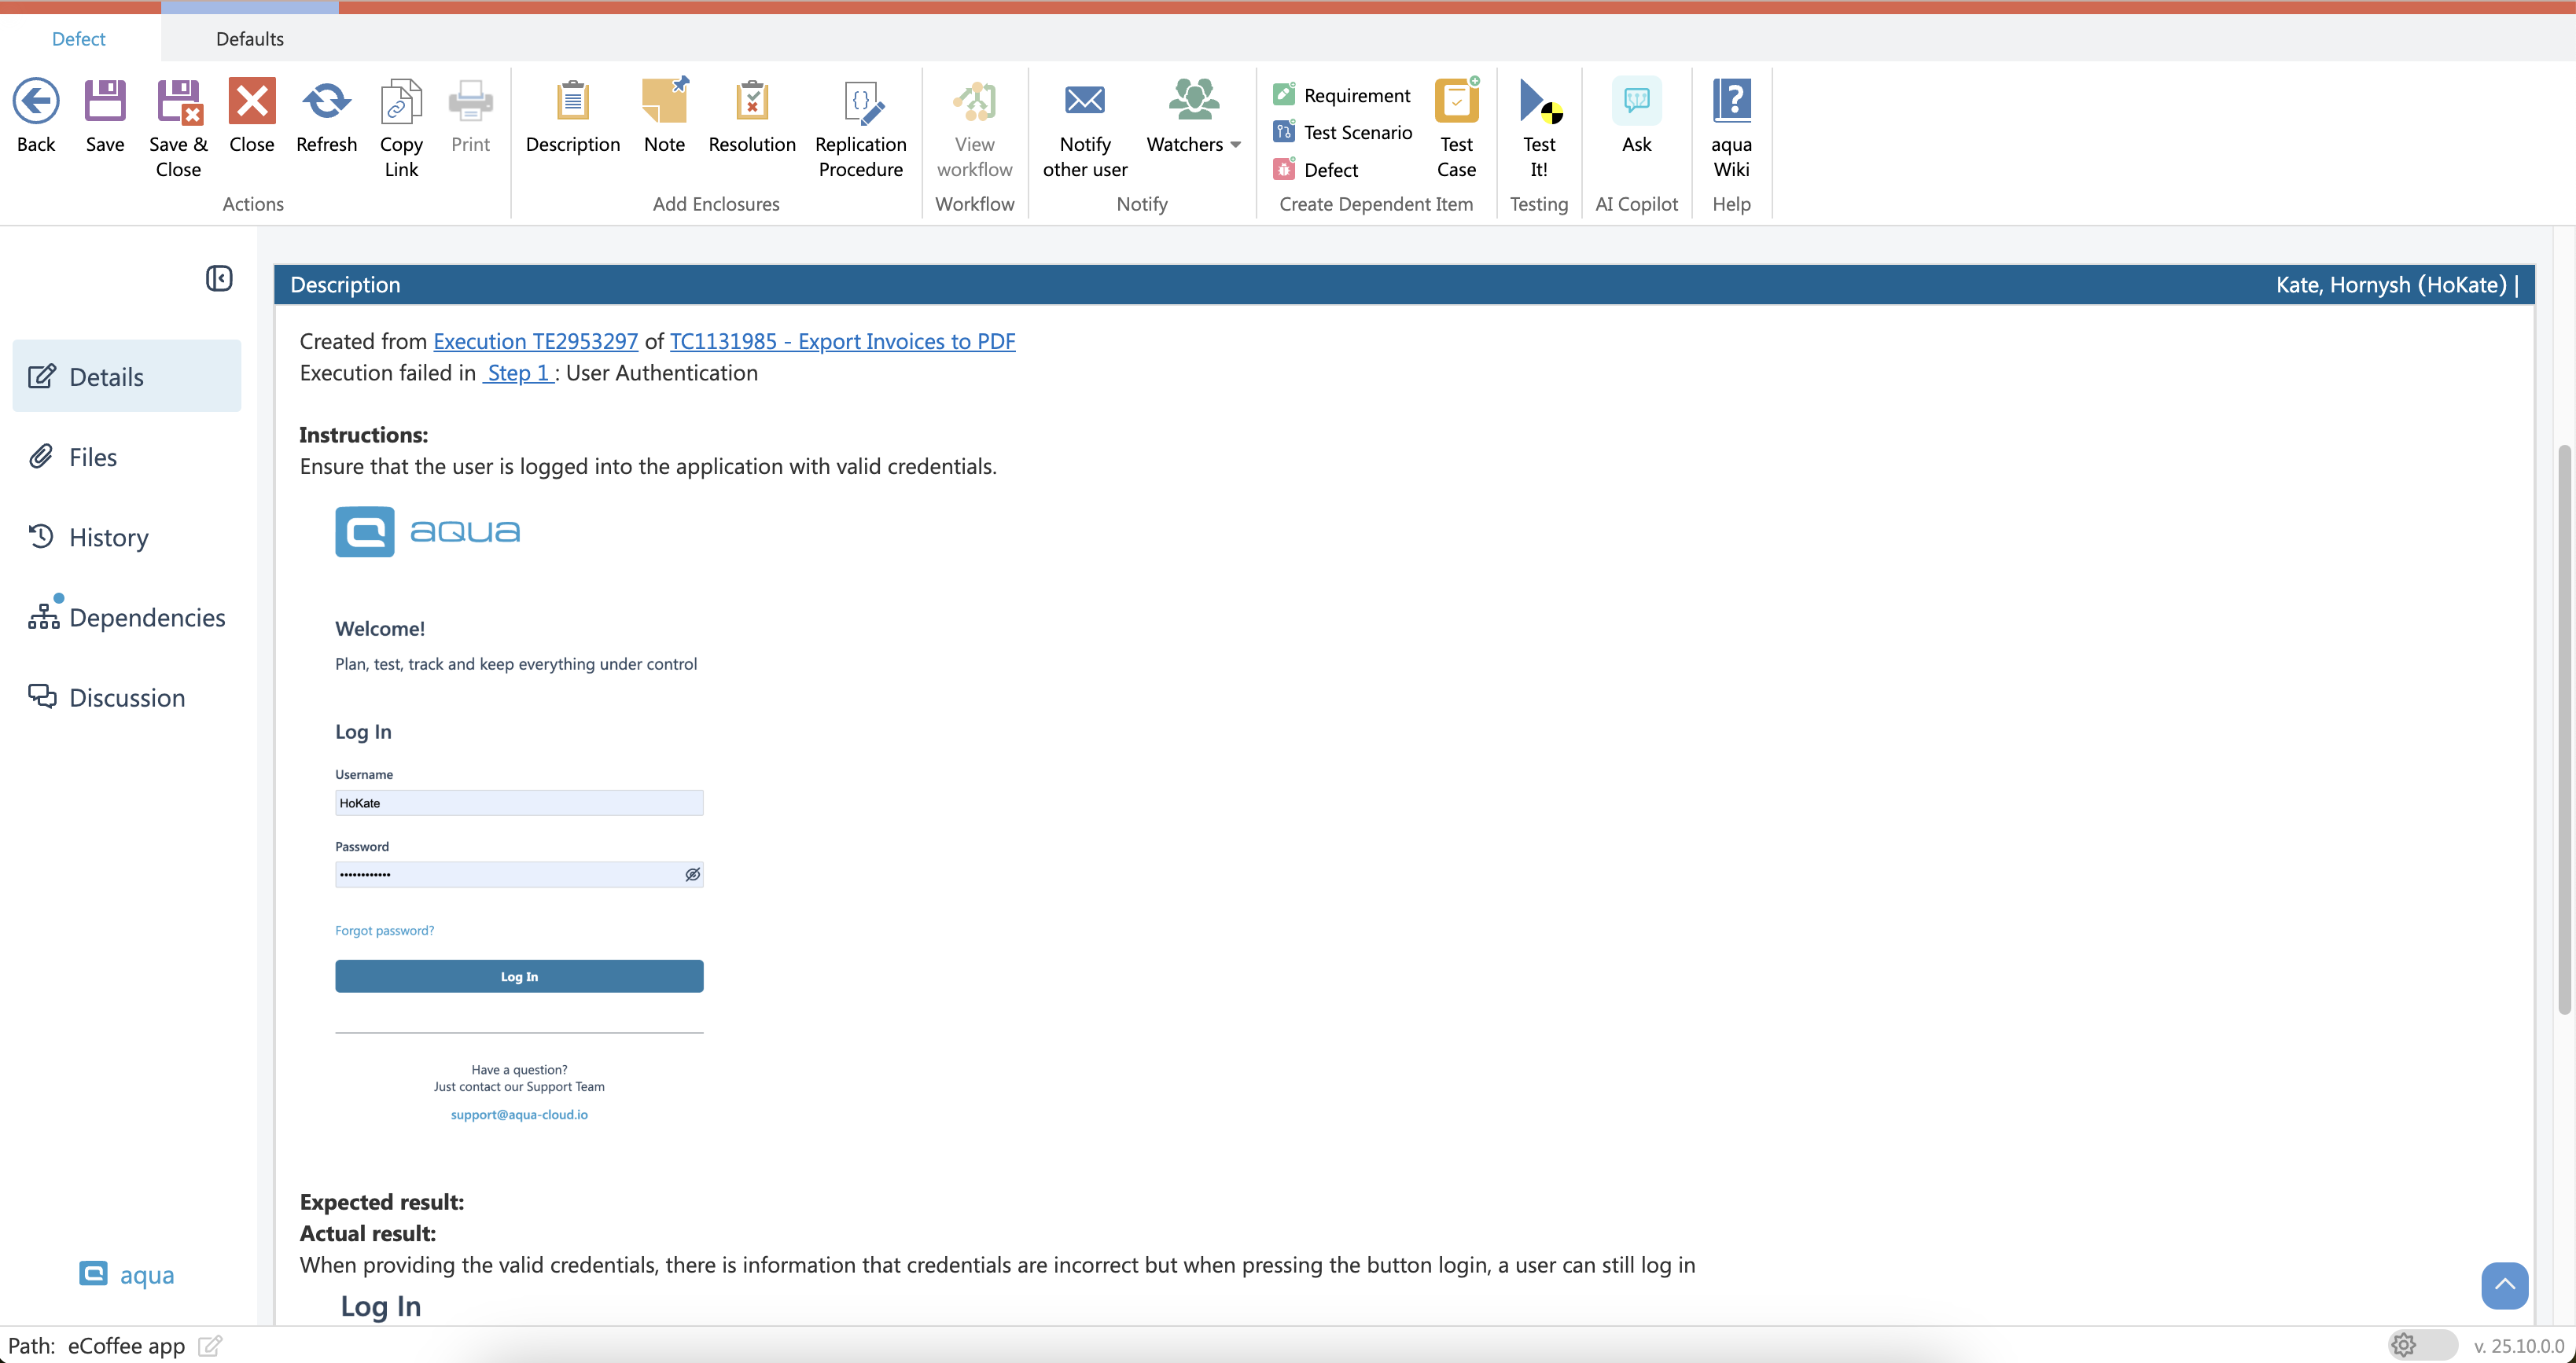Image resolution: width=2576 pixels, height=1363 pixels.
Task: Collapse the left sidebar panel
Action: (x=219, y=278)
